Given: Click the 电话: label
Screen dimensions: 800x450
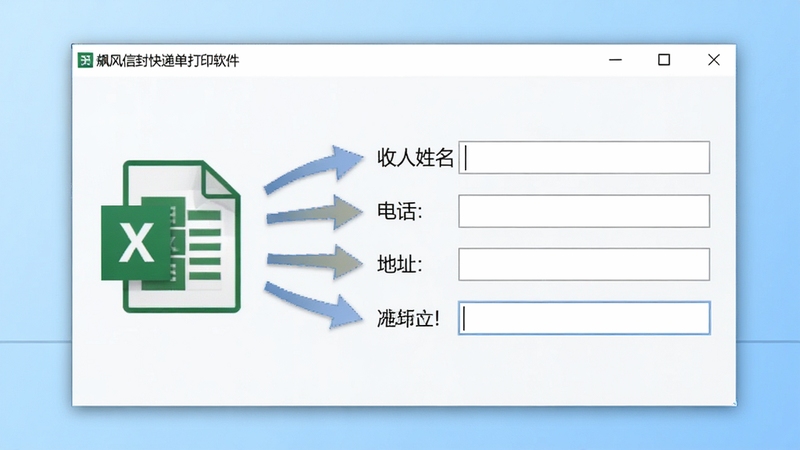Looking at the screenshot, I should [x=400, y=211].
